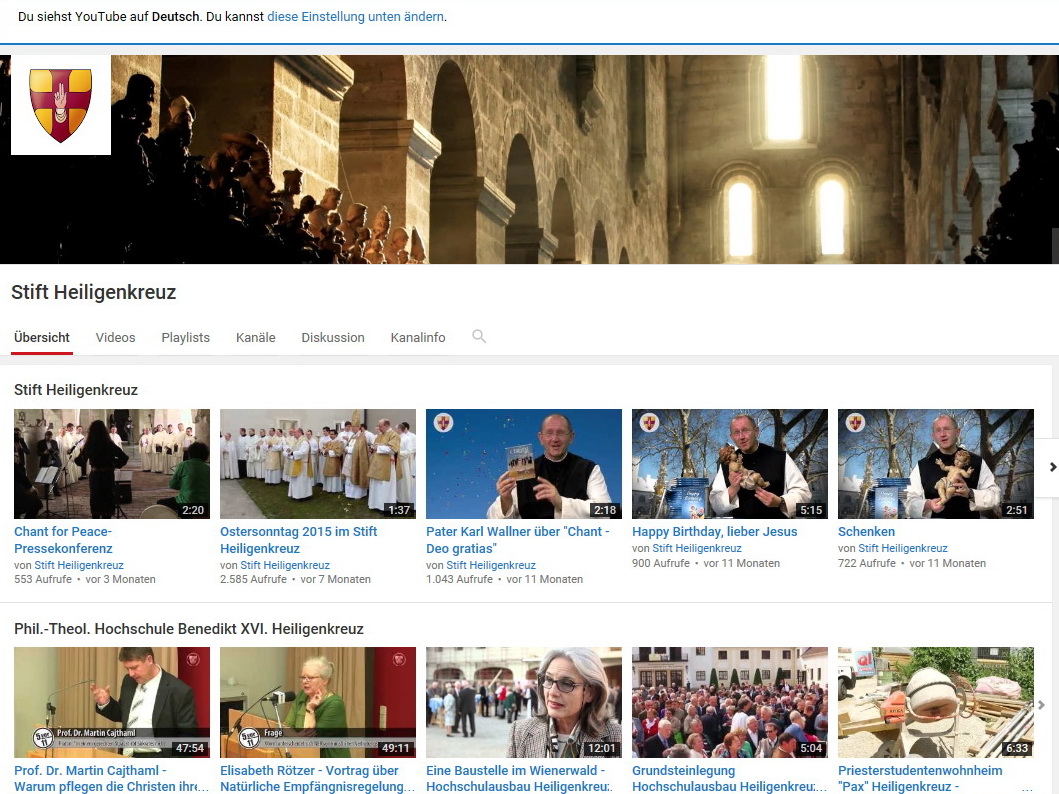This screenshot has width=1059, height=794.
Task: Click channel link under 'Ostersonntag 2015' video
Action: [x=285, y=565]
